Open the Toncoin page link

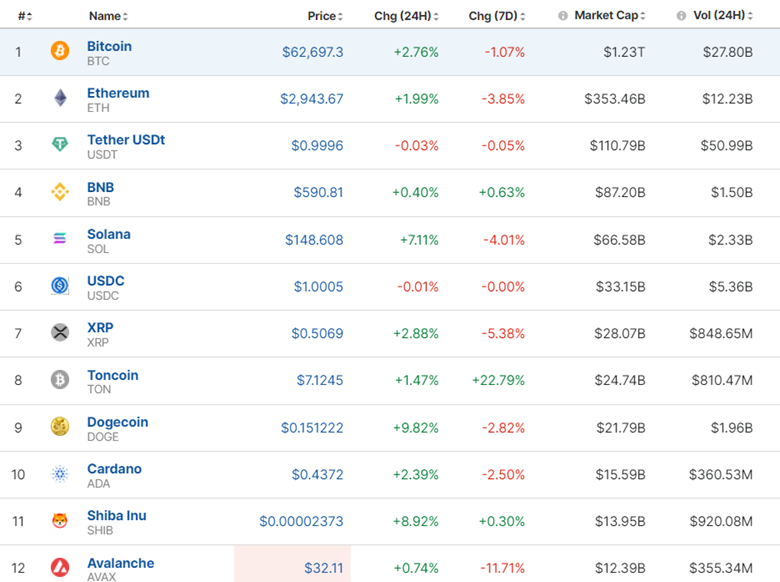pyautogui.click(x=113, y=375)
